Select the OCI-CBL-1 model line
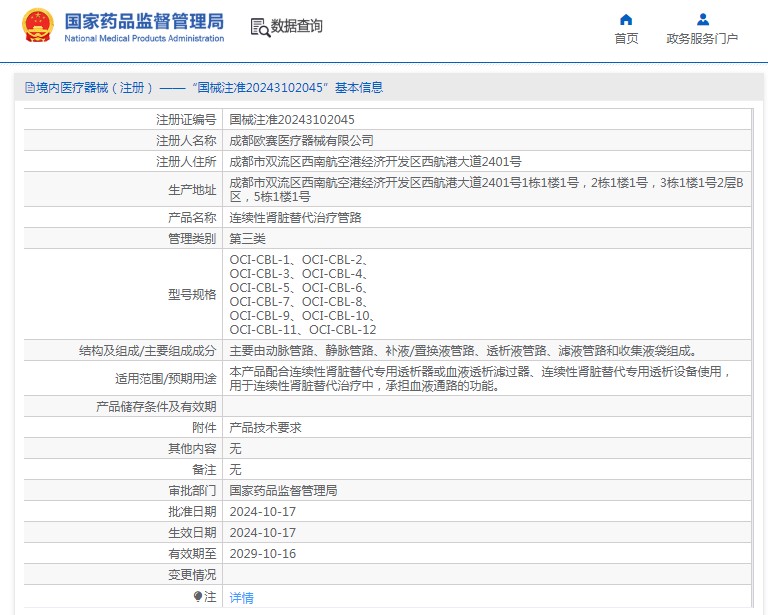 point(299,260)
